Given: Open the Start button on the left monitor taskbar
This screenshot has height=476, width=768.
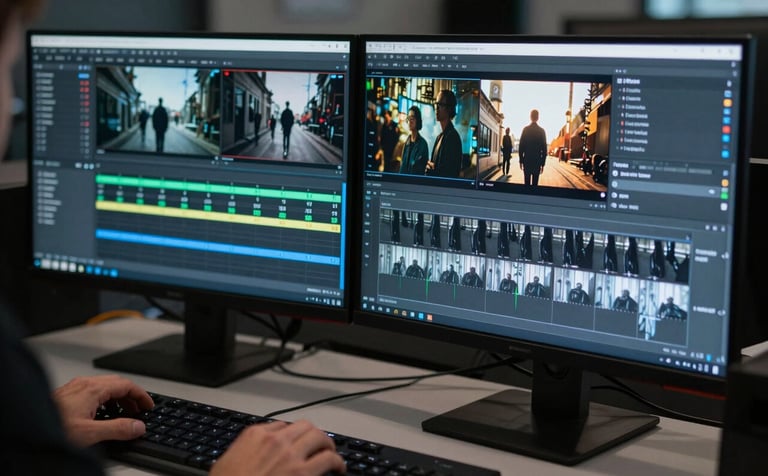Looking at the screenshot, I should tap(38, 263).
